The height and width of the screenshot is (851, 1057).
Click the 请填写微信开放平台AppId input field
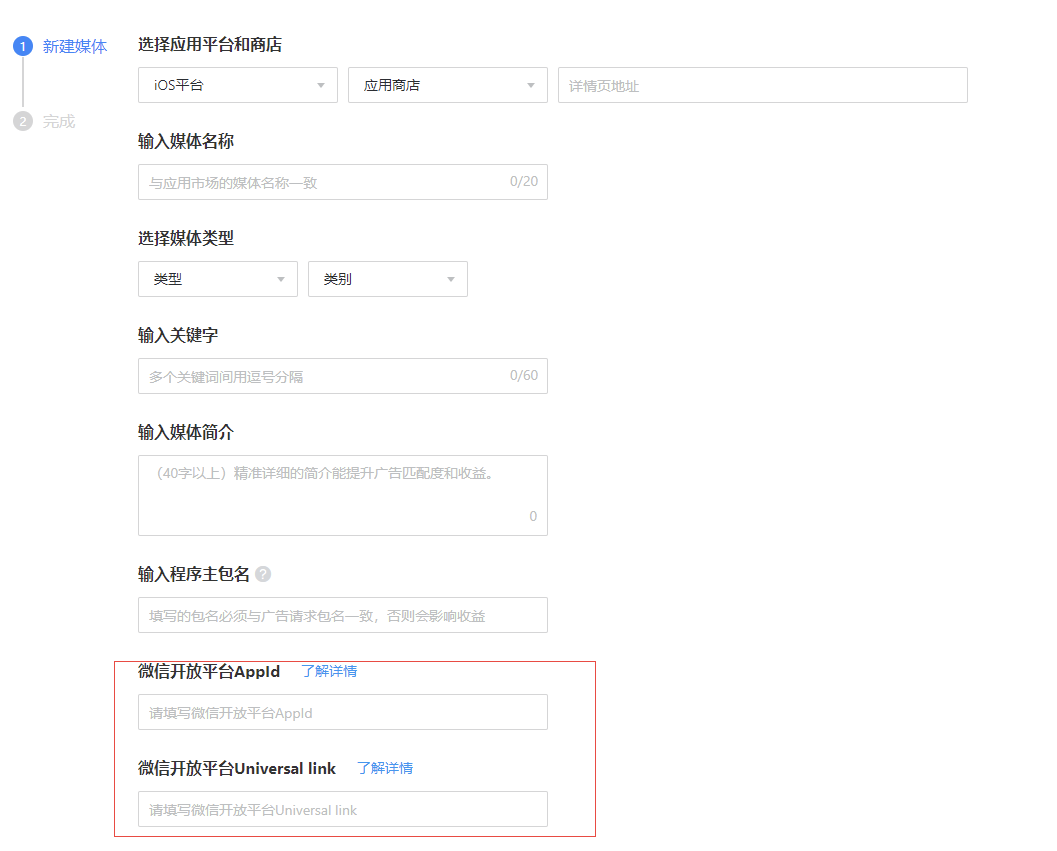(342, 712)
